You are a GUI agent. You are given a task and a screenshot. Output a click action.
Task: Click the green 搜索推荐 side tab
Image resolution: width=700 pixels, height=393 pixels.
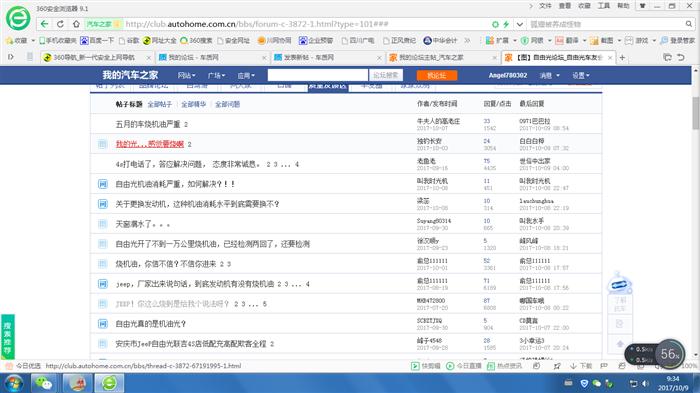click(x=8, y=337)
